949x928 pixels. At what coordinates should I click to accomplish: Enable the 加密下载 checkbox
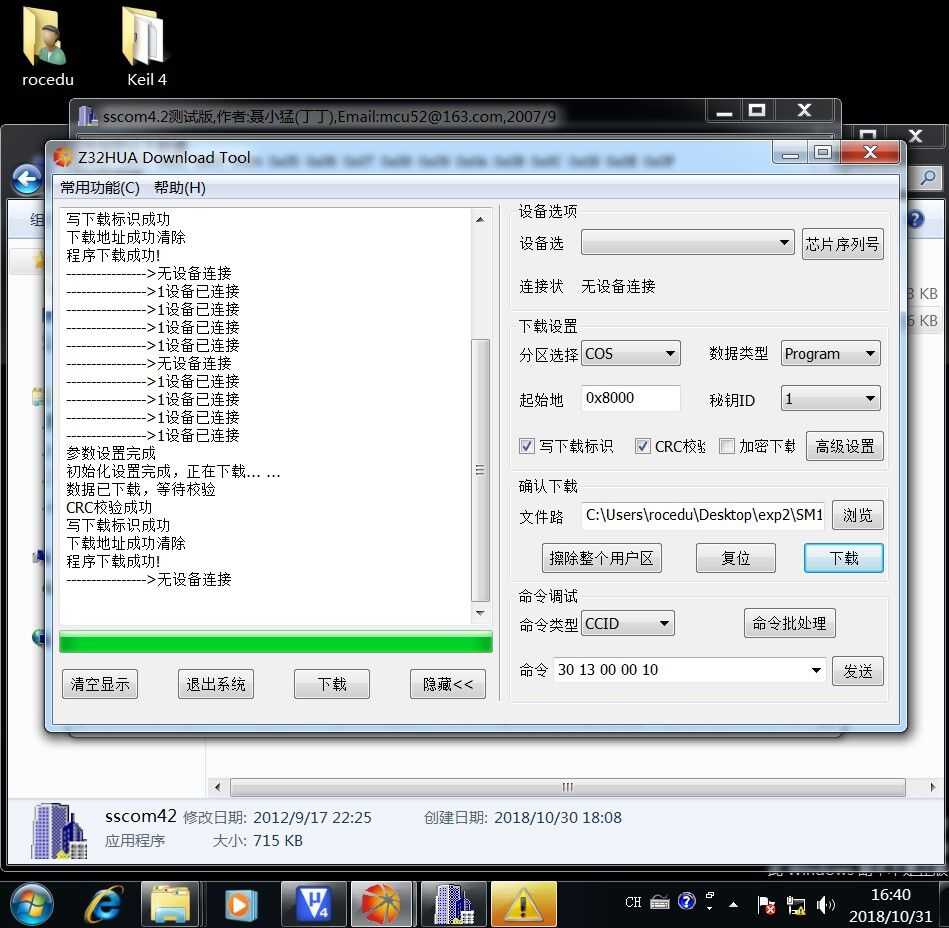[x=726, y=446]
